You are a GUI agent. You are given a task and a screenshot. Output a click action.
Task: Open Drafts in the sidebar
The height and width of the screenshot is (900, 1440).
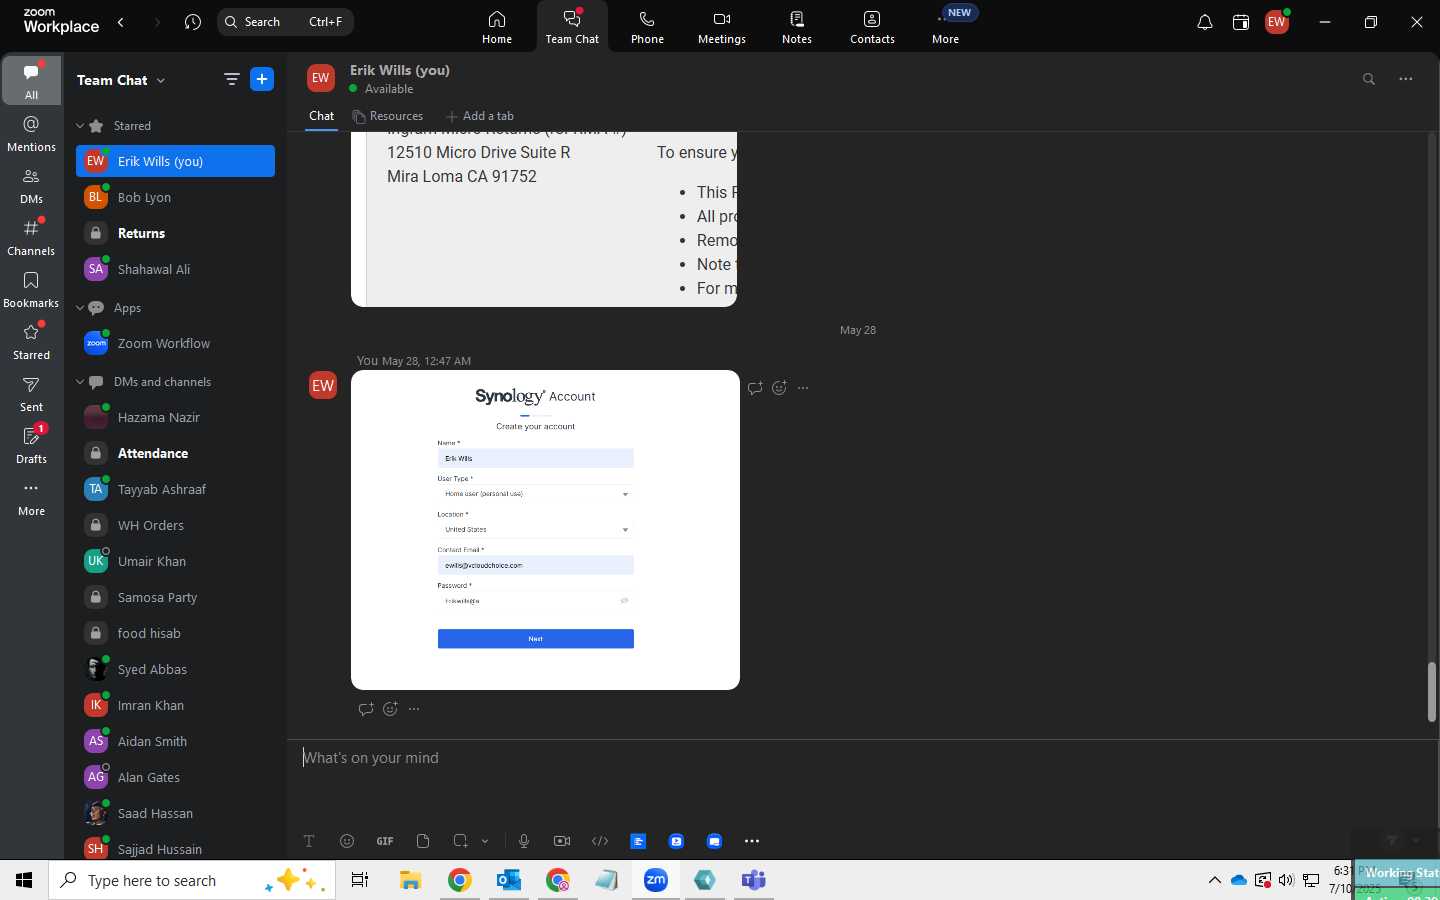32,445
